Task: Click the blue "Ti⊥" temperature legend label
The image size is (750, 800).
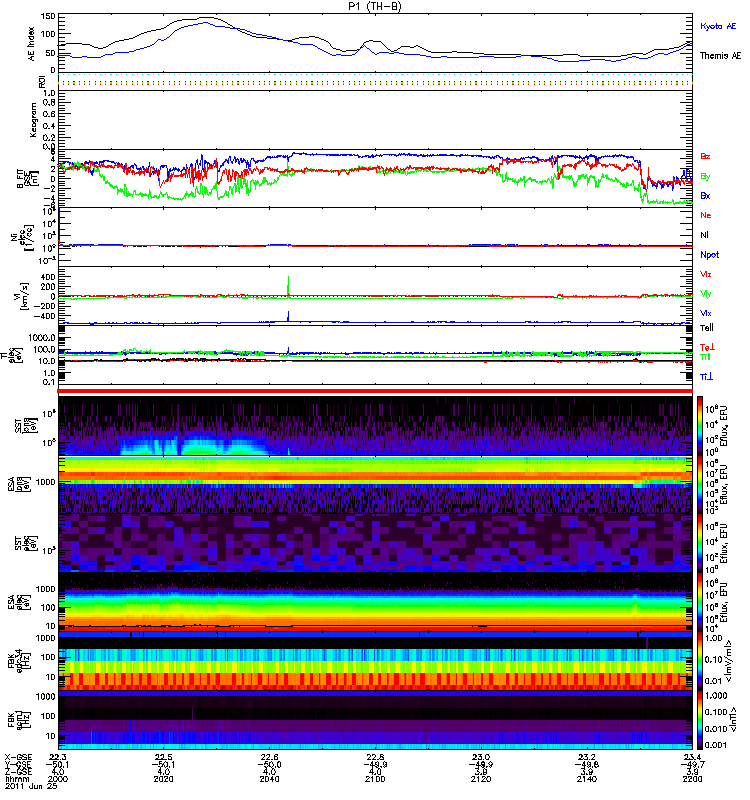Action: (706, 377)
